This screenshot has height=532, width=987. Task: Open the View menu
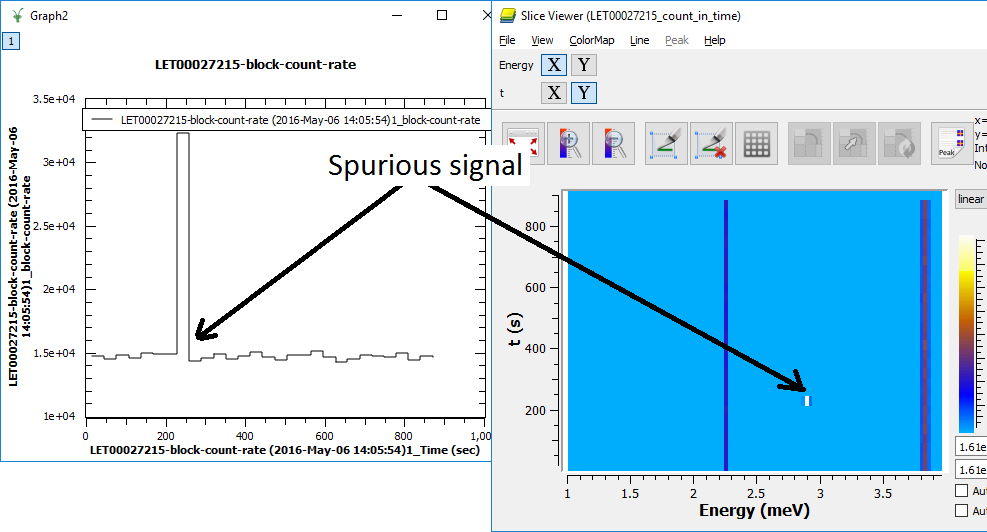[542, 40]
